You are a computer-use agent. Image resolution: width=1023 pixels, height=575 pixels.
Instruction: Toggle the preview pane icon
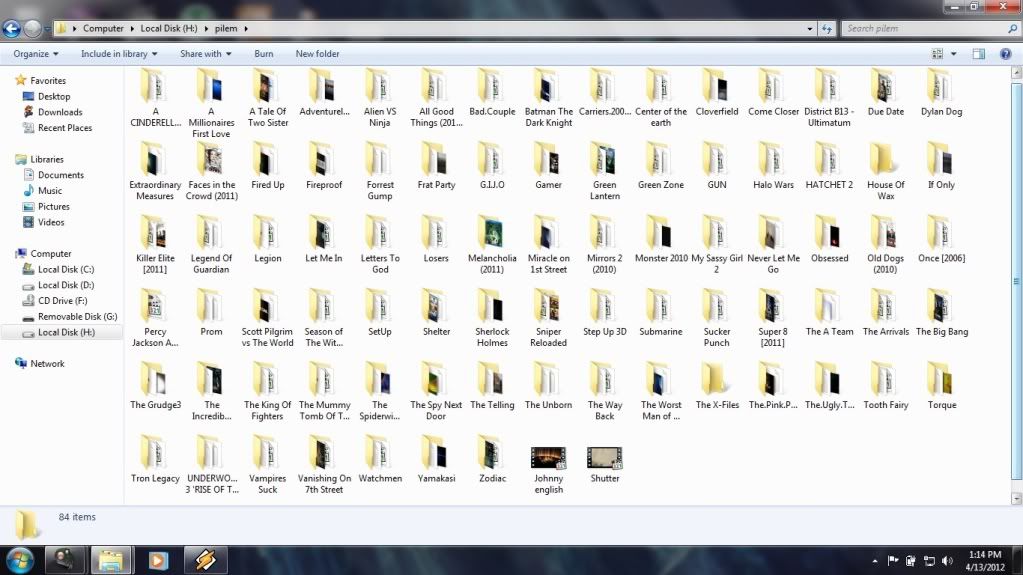coord(979,54)
